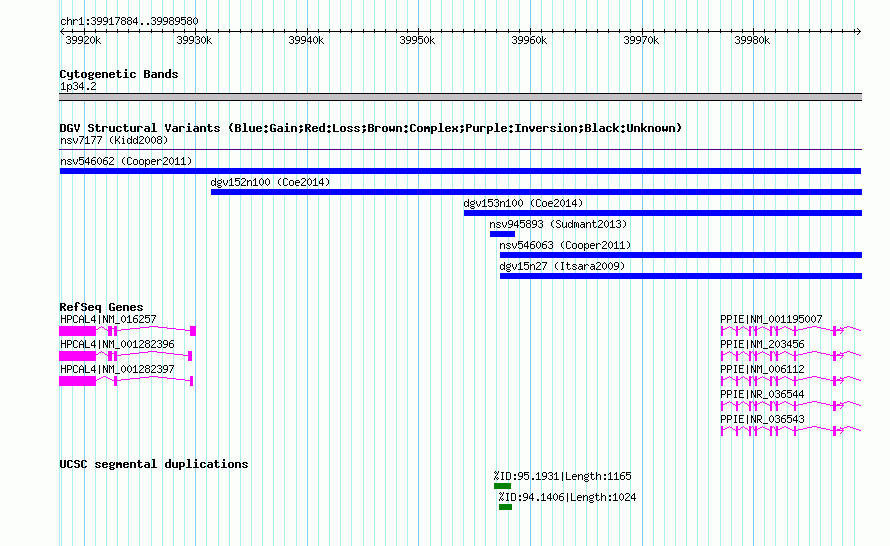Open the RefSeq Genes track title
The height and width of the screenshot is (546, 890).
tap(101, 306)
